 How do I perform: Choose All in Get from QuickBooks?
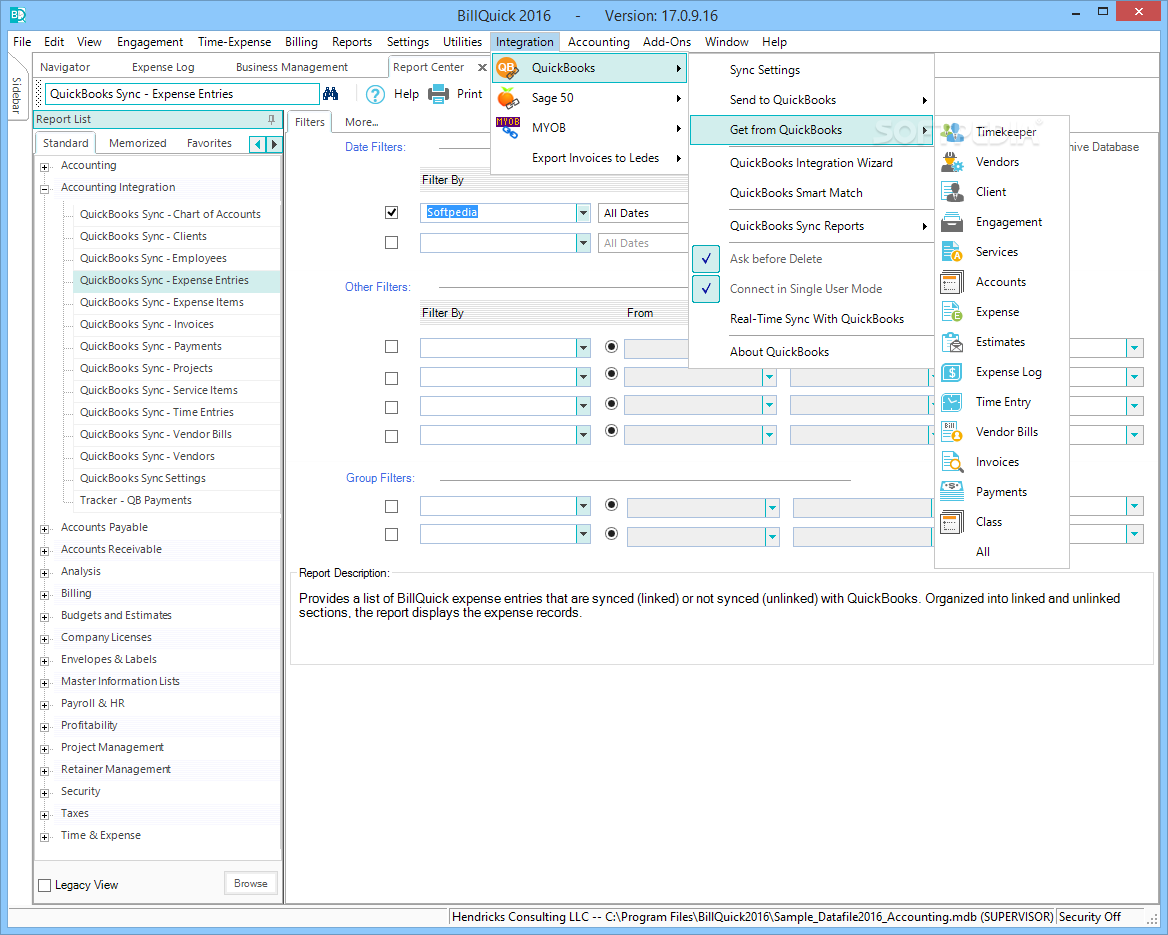1002,552
